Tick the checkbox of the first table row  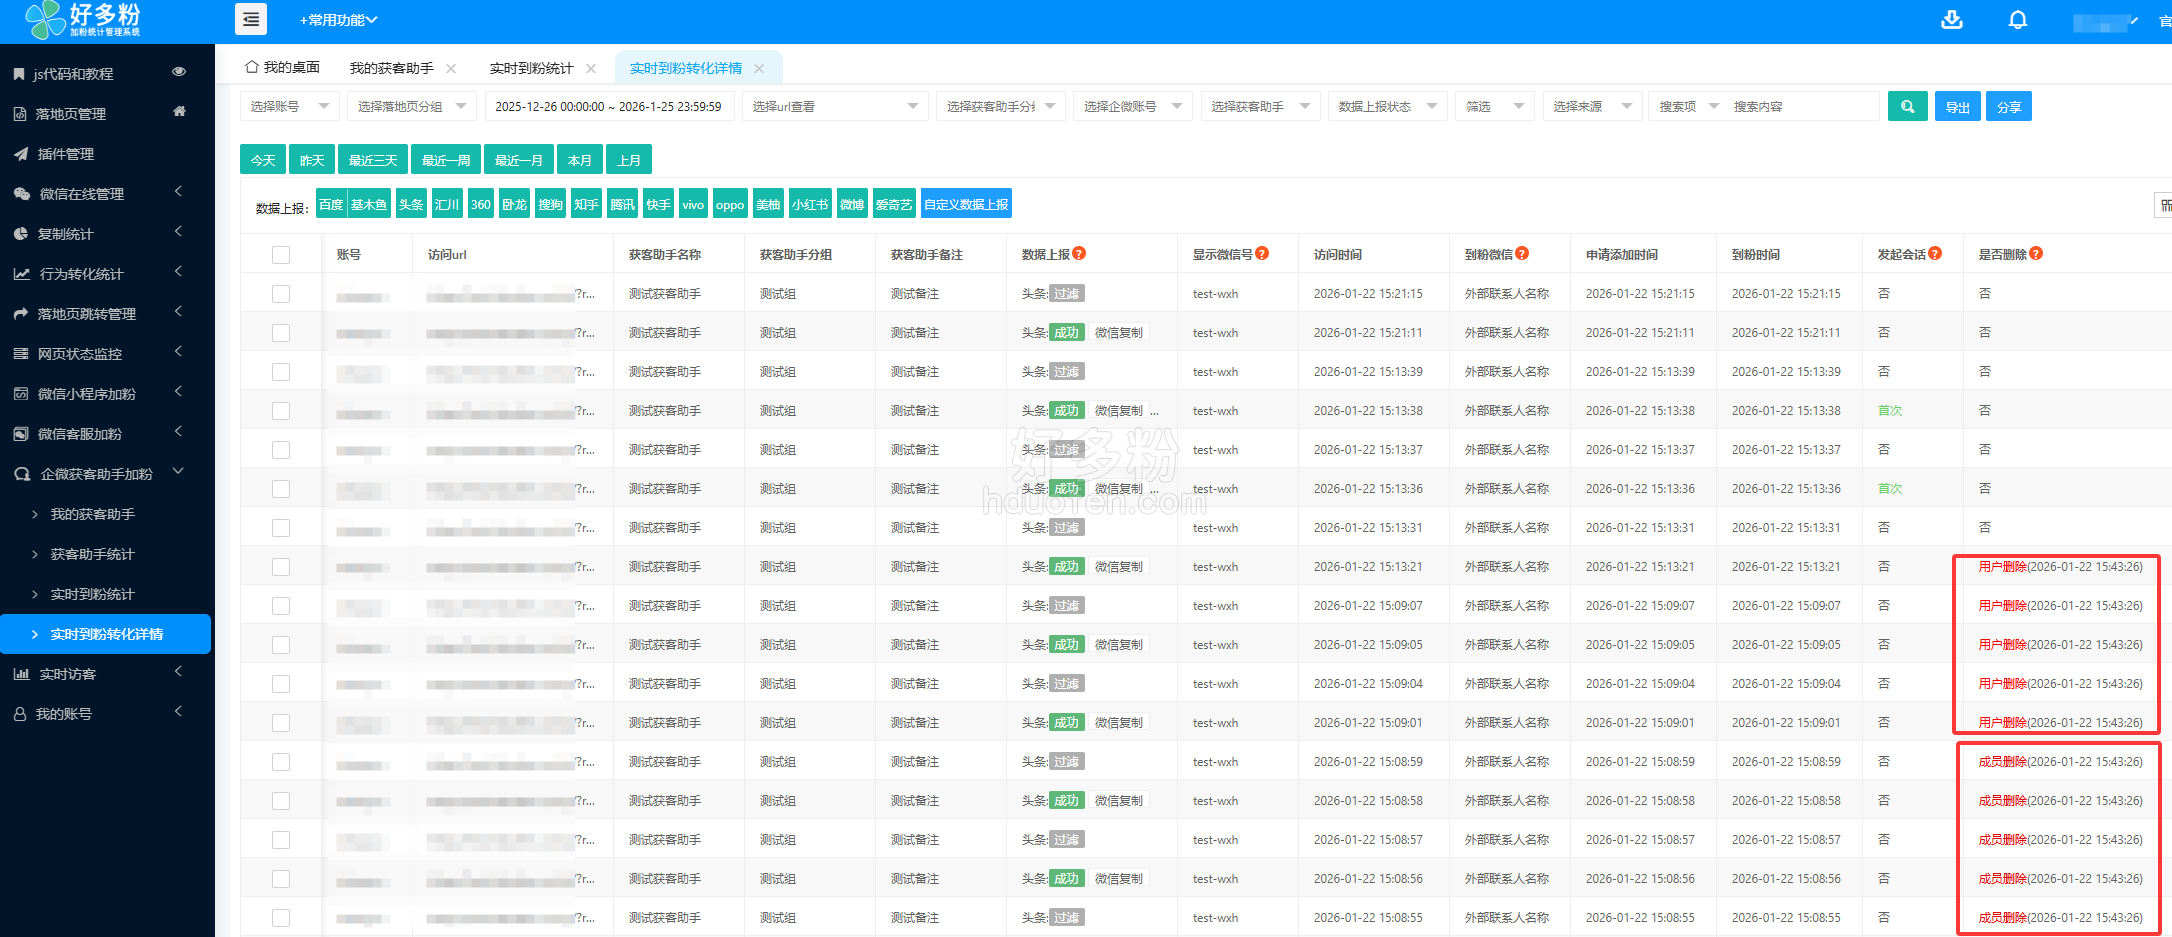click(x=281, y=294)
